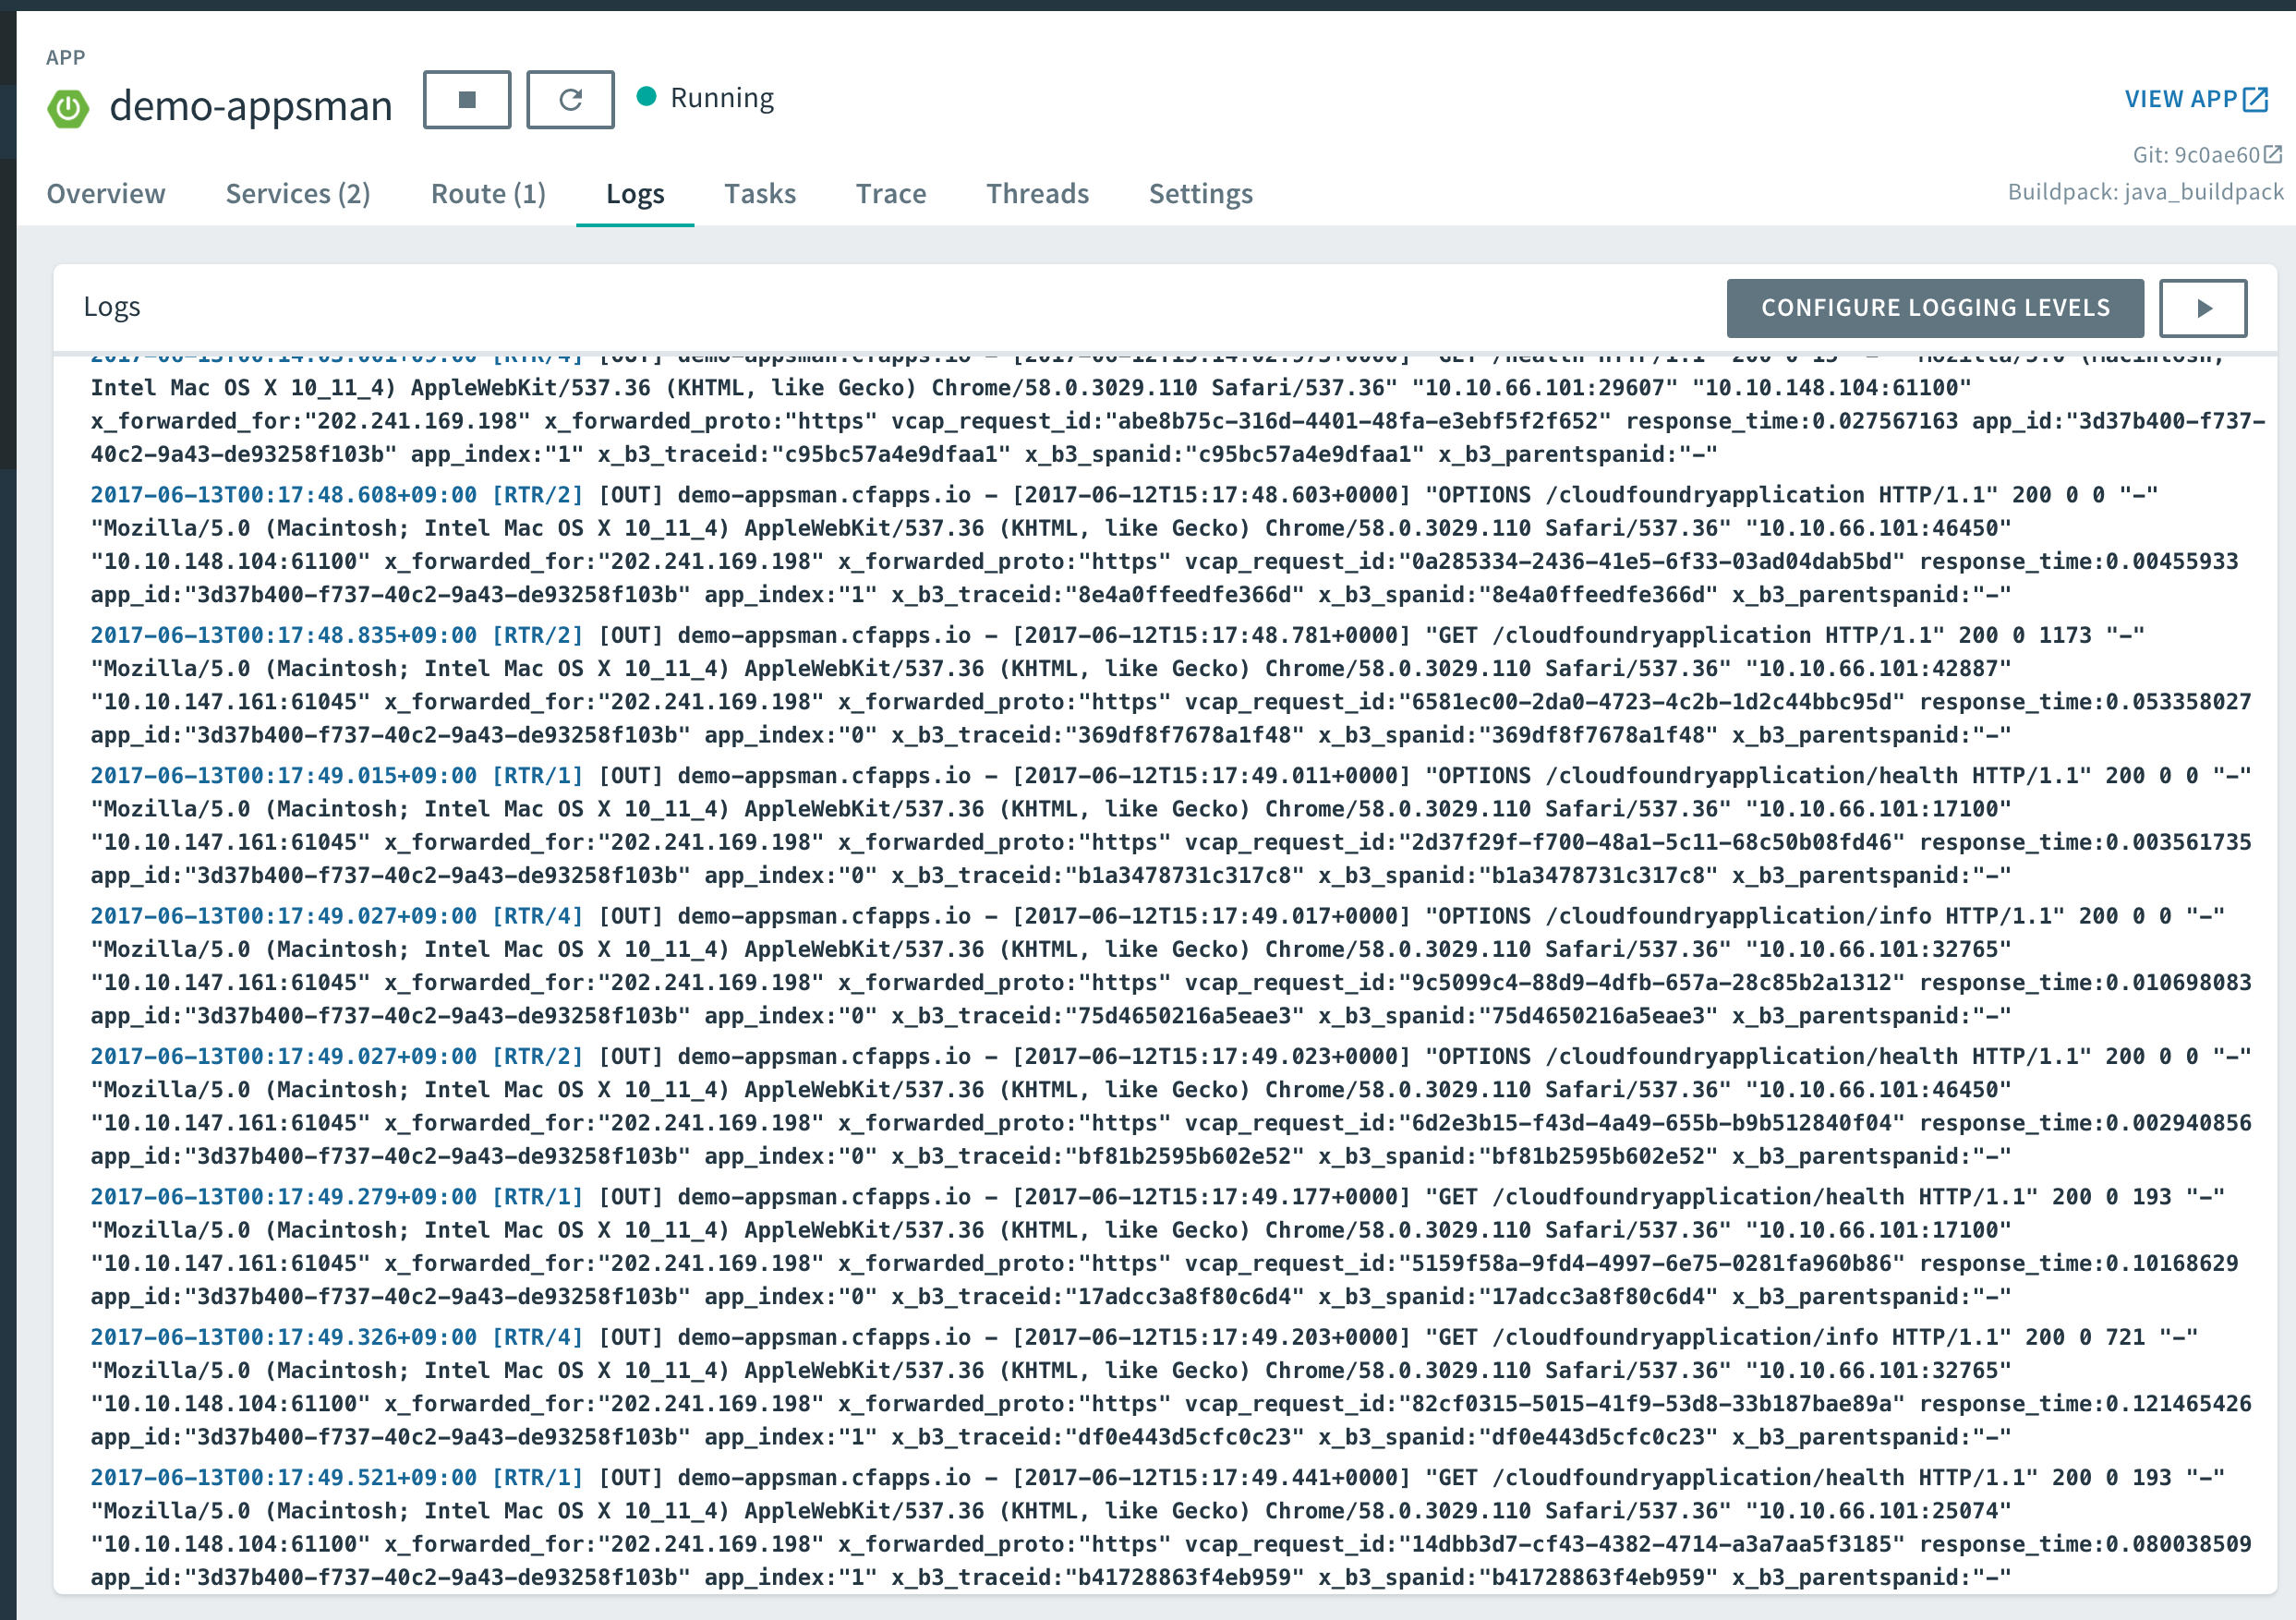Click Configure Logging Levels button

pos(1934,308)
